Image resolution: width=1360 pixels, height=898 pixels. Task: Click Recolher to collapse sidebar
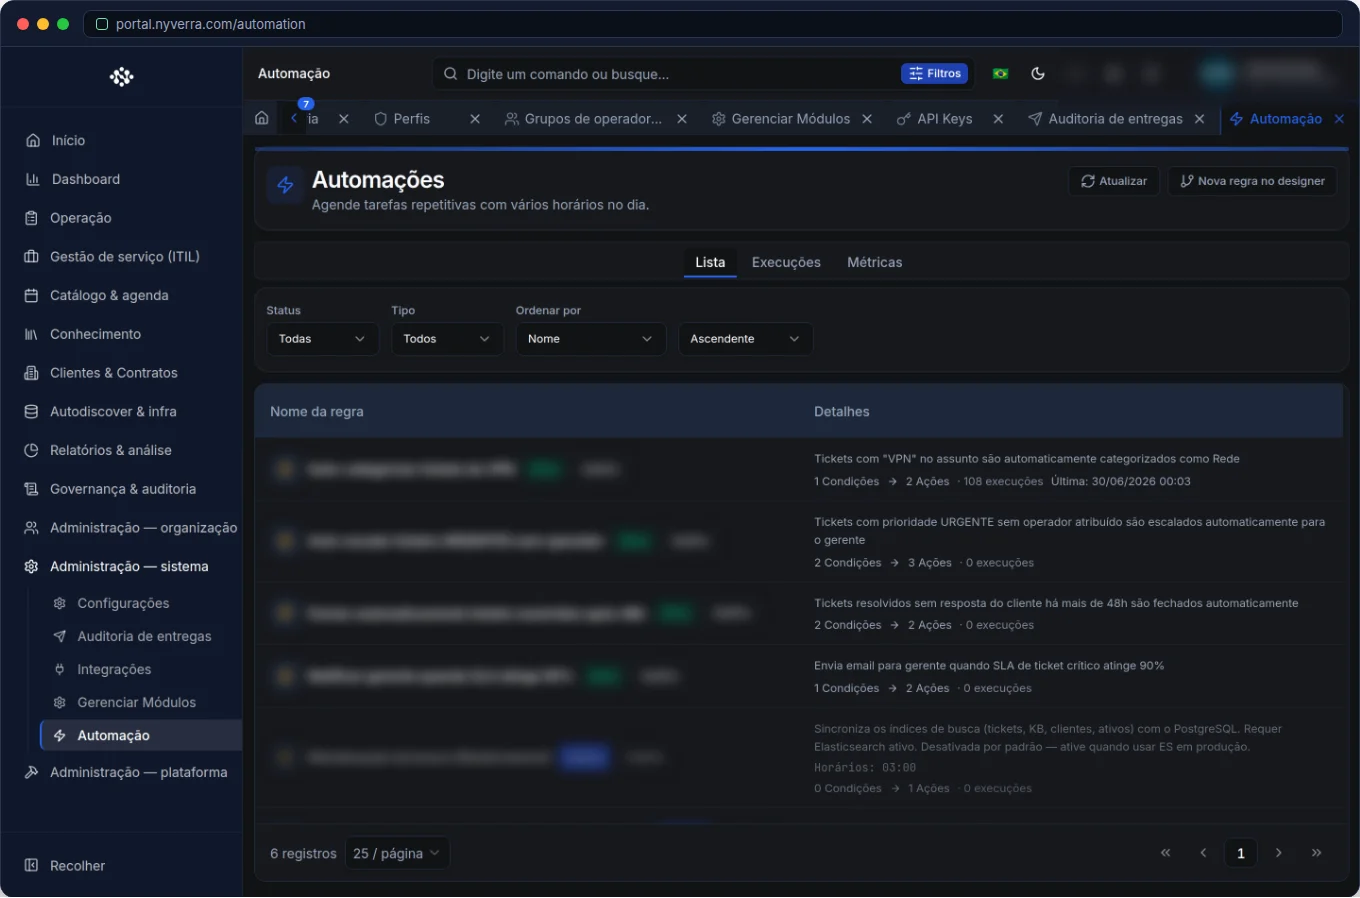[x=77, y=866]
